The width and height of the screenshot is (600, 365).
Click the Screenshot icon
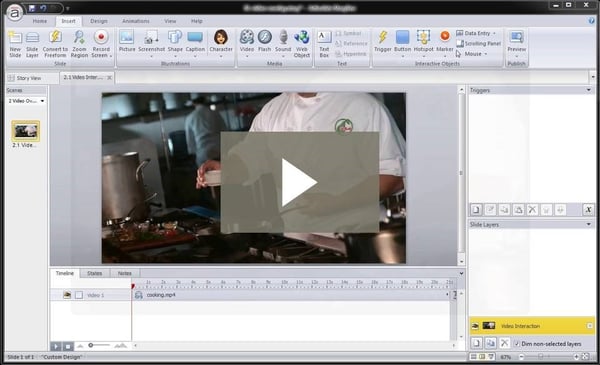click(x=151, y=37)
